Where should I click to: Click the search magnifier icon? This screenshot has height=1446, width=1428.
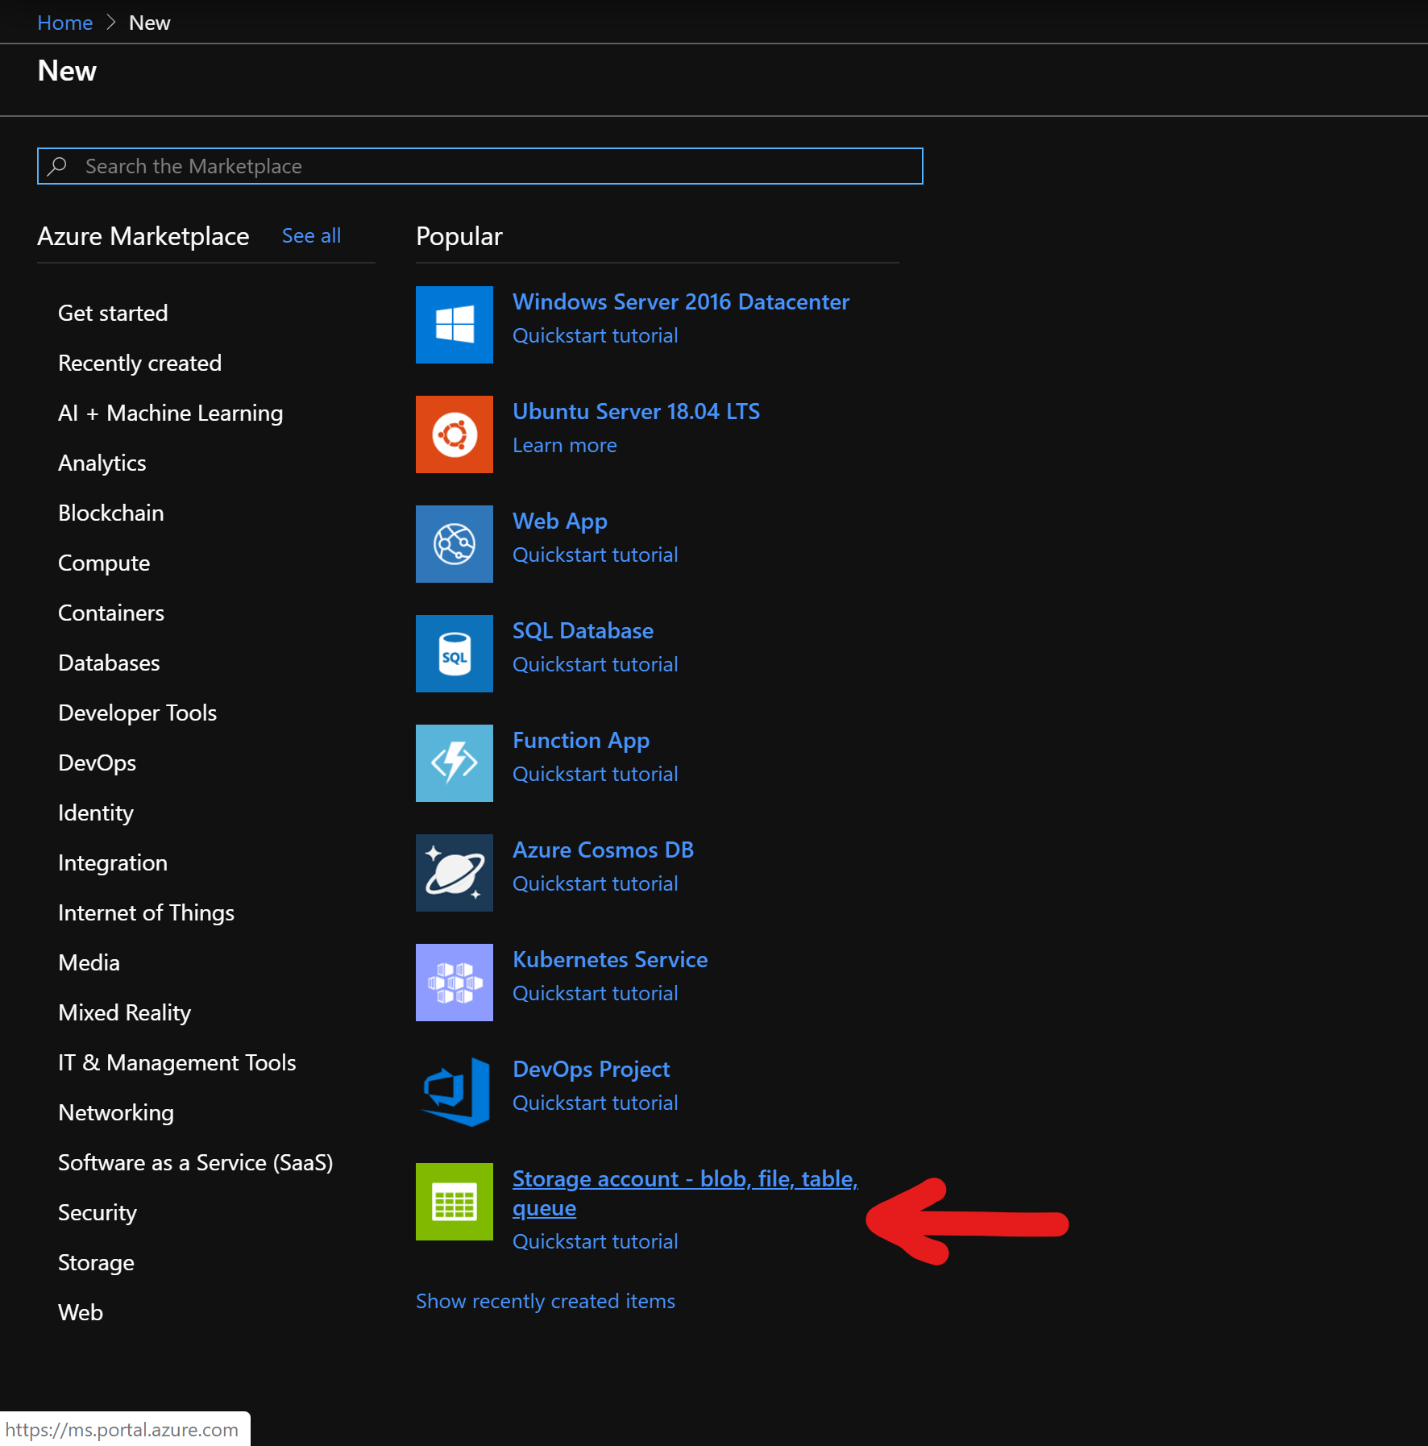59,165
